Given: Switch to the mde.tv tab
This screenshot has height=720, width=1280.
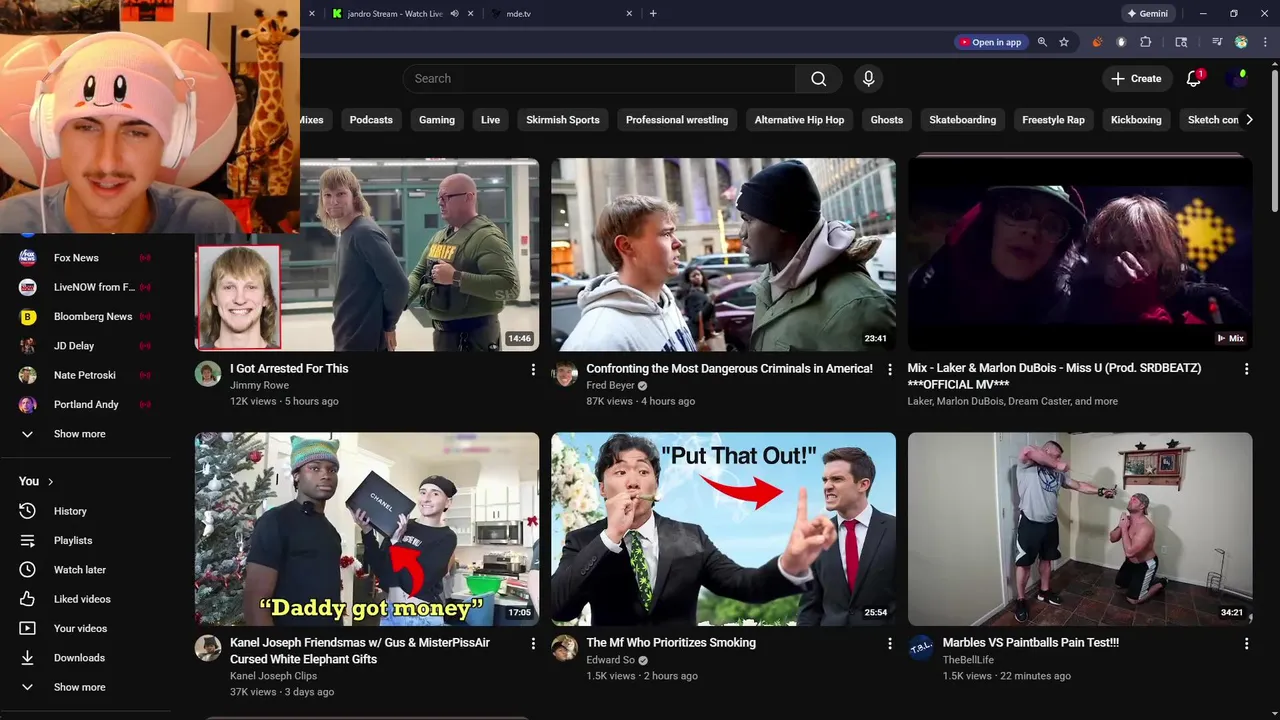Looking at the screenshot, I should click(560, 14).
